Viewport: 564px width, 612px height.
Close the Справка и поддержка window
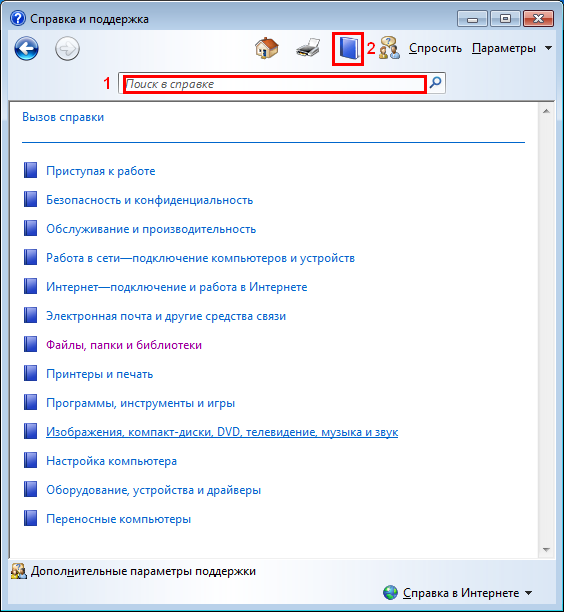539,18
